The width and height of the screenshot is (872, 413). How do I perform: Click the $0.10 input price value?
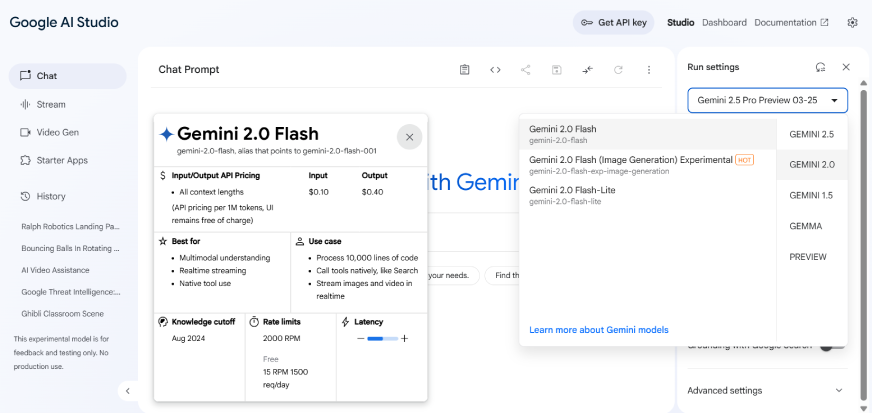(319, 192)
